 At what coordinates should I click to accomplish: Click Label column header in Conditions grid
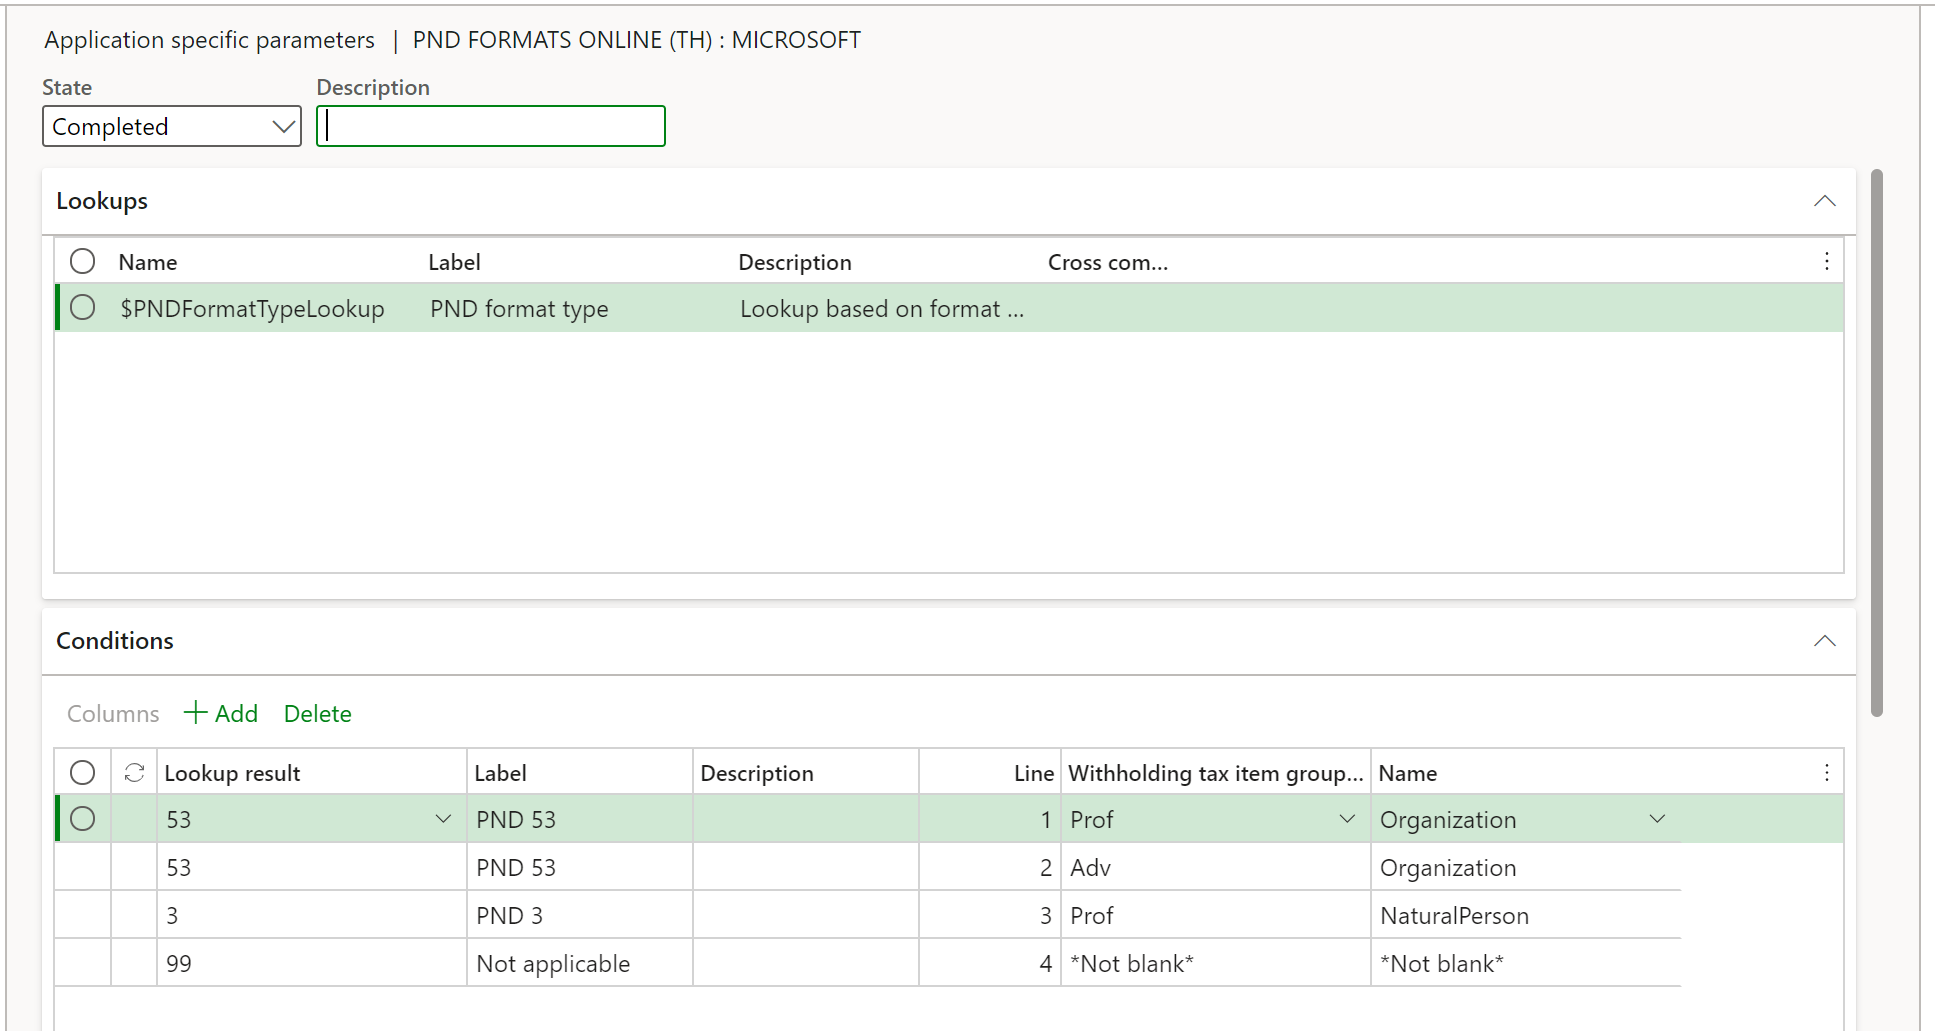[500, 773]
